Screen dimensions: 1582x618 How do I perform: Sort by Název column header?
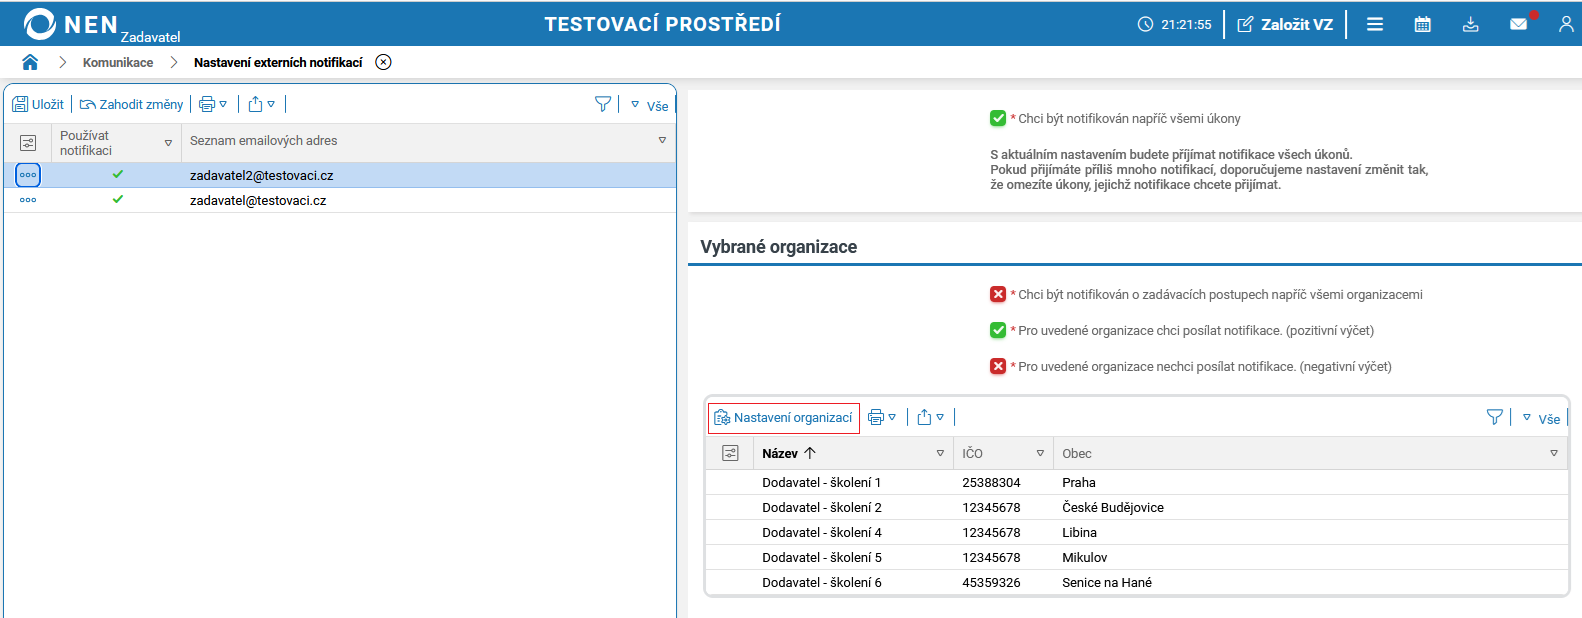(789, 453)
